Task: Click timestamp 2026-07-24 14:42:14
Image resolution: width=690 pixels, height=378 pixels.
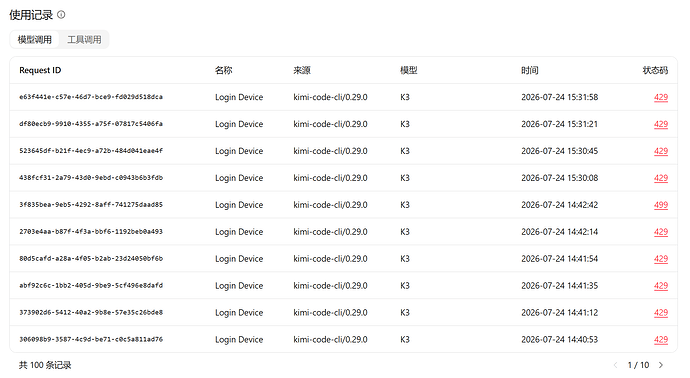Action: (560, 232)
